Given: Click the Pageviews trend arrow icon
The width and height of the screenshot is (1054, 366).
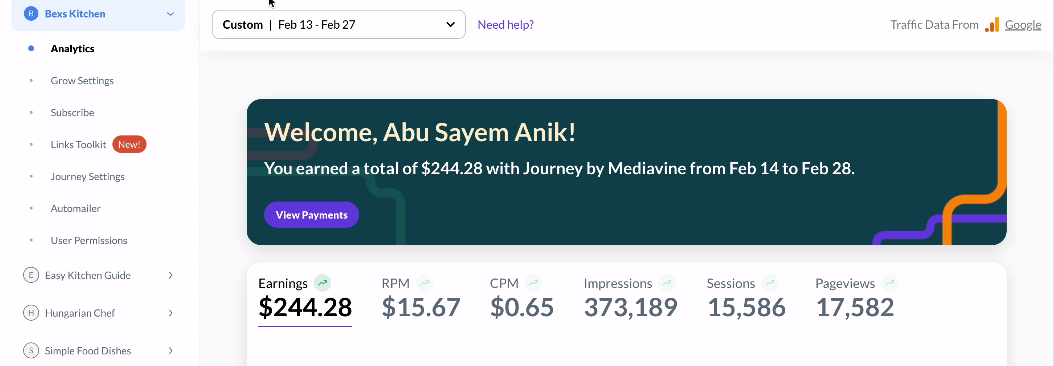Looking at the screenshot, I should (x=889, y=283).
